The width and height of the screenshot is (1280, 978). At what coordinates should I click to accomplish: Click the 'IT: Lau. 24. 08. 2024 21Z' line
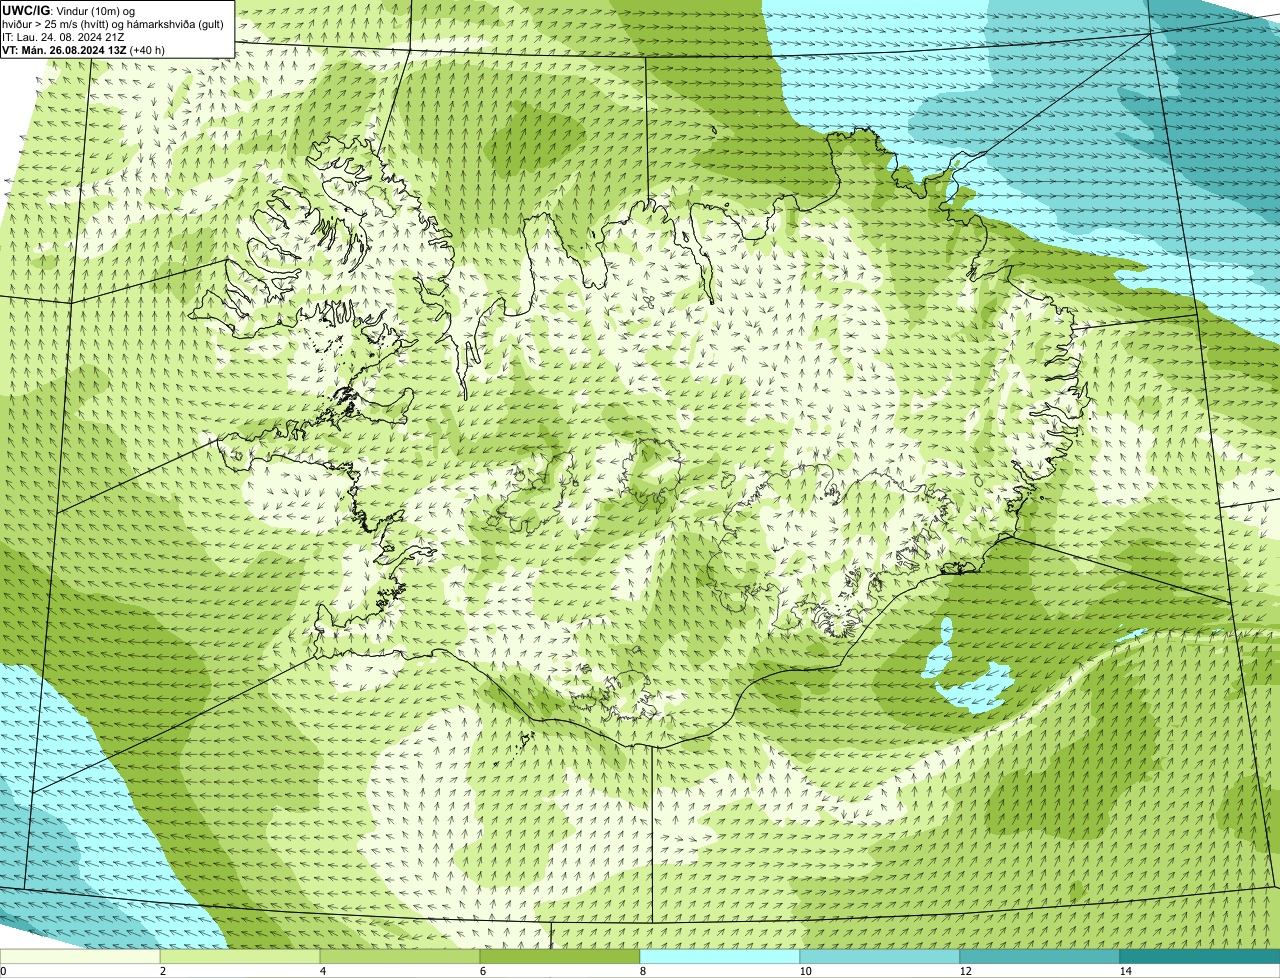64,36
